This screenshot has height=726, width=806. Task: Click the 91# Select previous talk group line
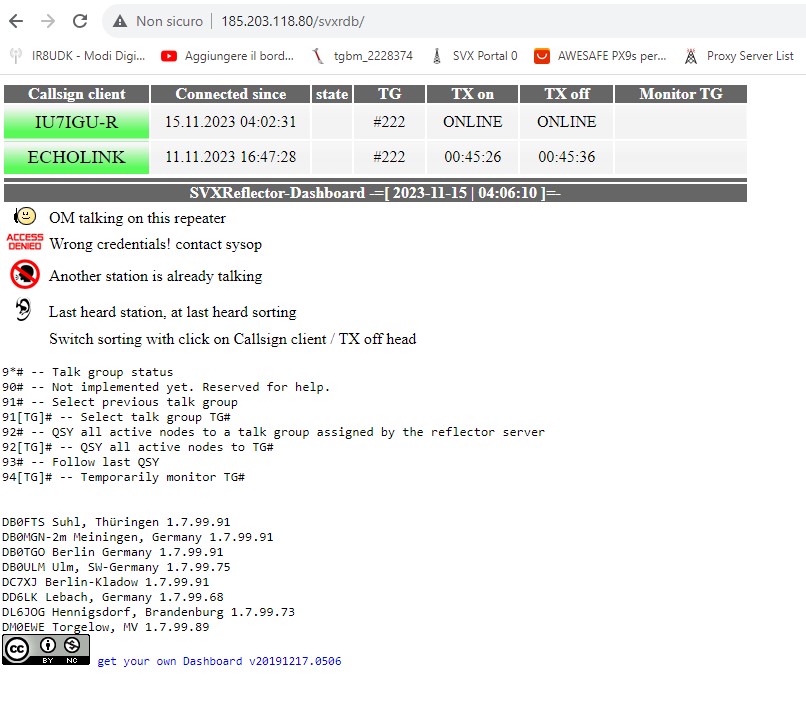[120, 402]
